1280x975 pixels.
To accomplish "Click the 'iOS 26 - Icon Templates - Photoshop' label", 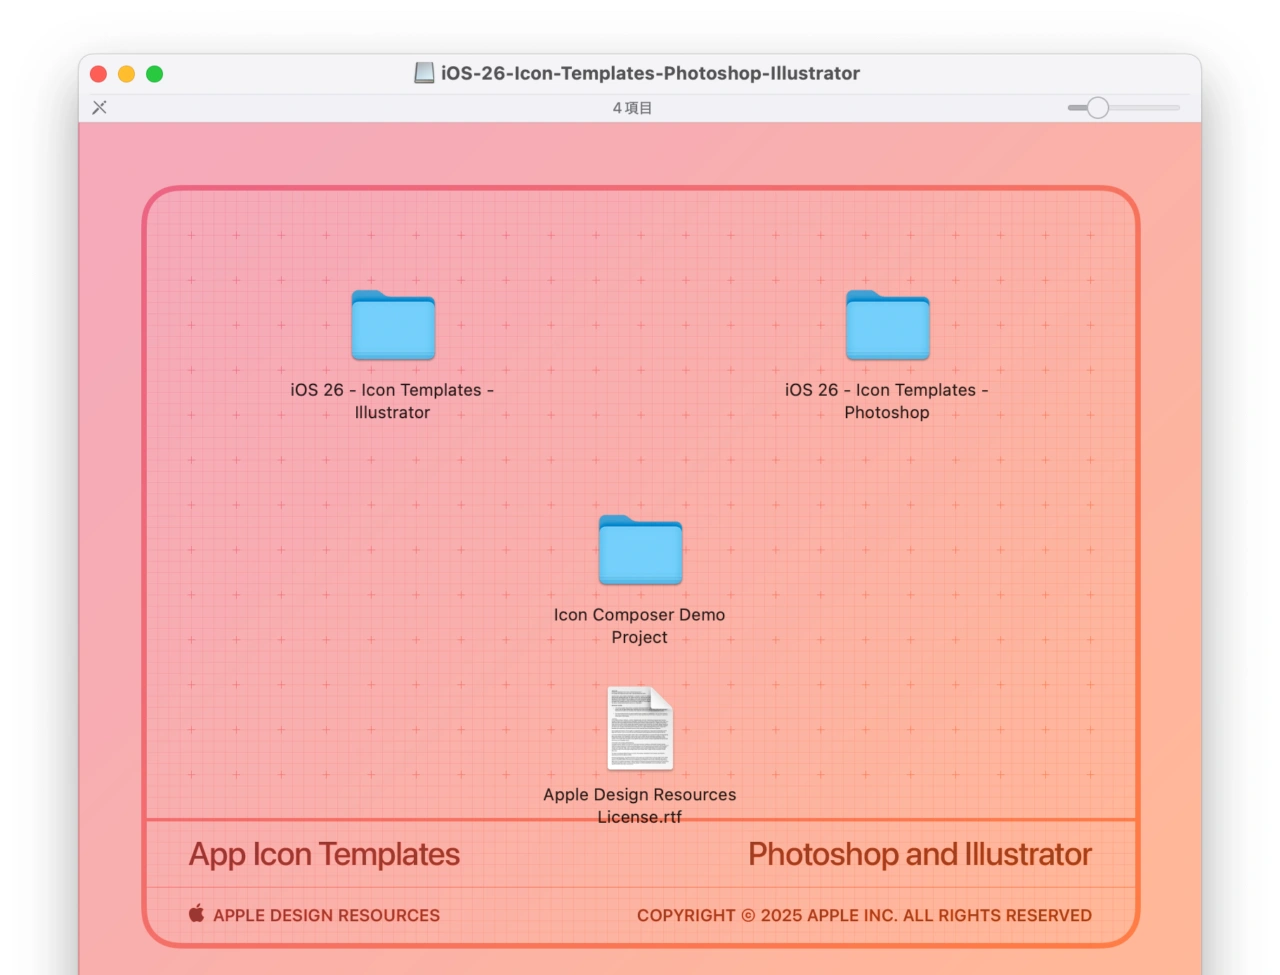I will [886, 401].
